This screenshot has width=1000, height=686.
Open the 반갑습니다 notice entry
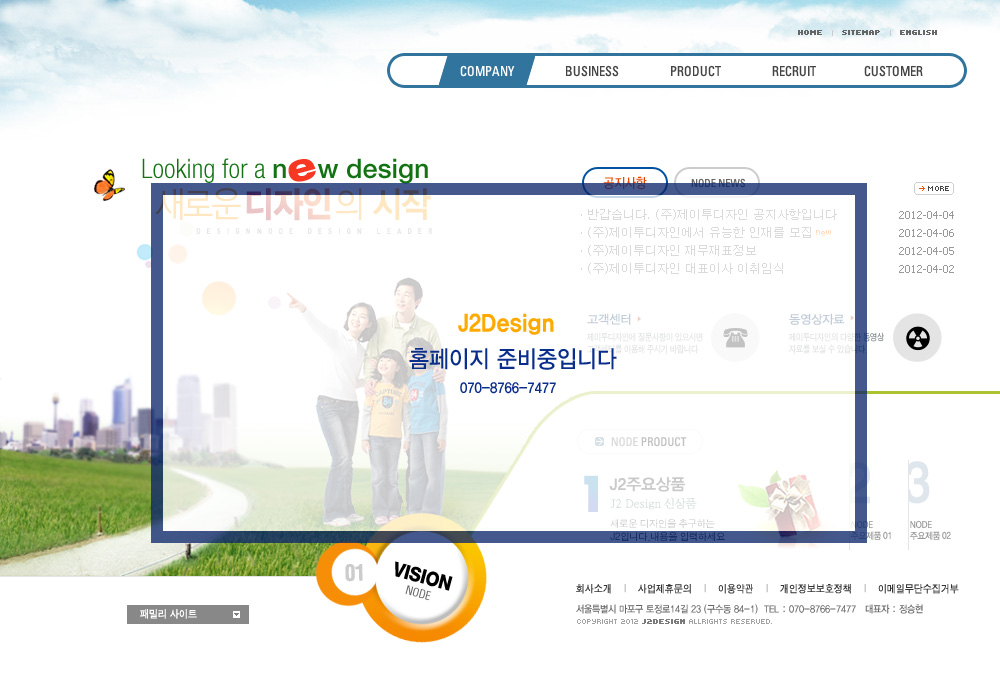click(x=712, y=214)
